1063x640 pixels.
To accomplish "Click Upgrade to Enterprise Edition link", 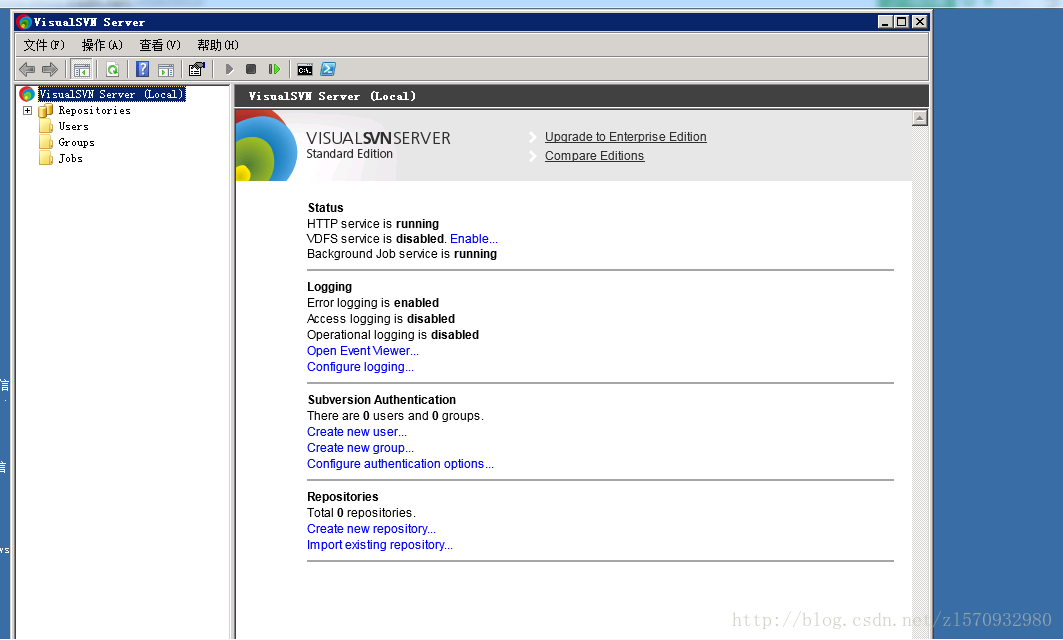I will coord(626,137).
